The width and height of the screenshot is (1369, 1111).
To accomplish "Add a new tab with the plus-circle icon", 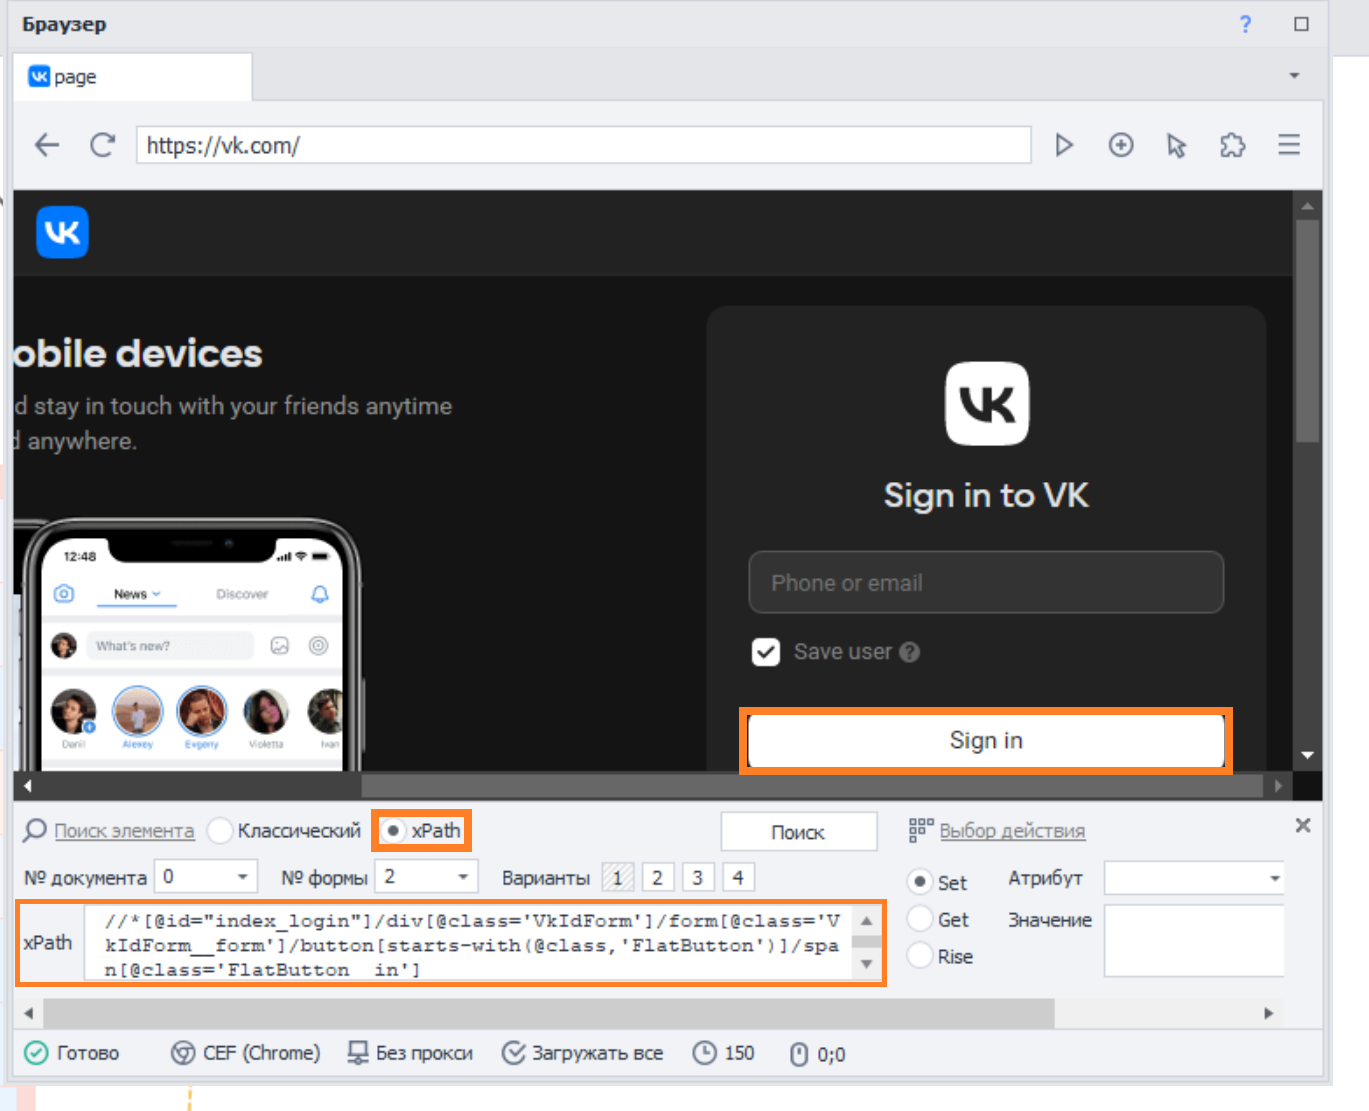I will [1121, 145].
